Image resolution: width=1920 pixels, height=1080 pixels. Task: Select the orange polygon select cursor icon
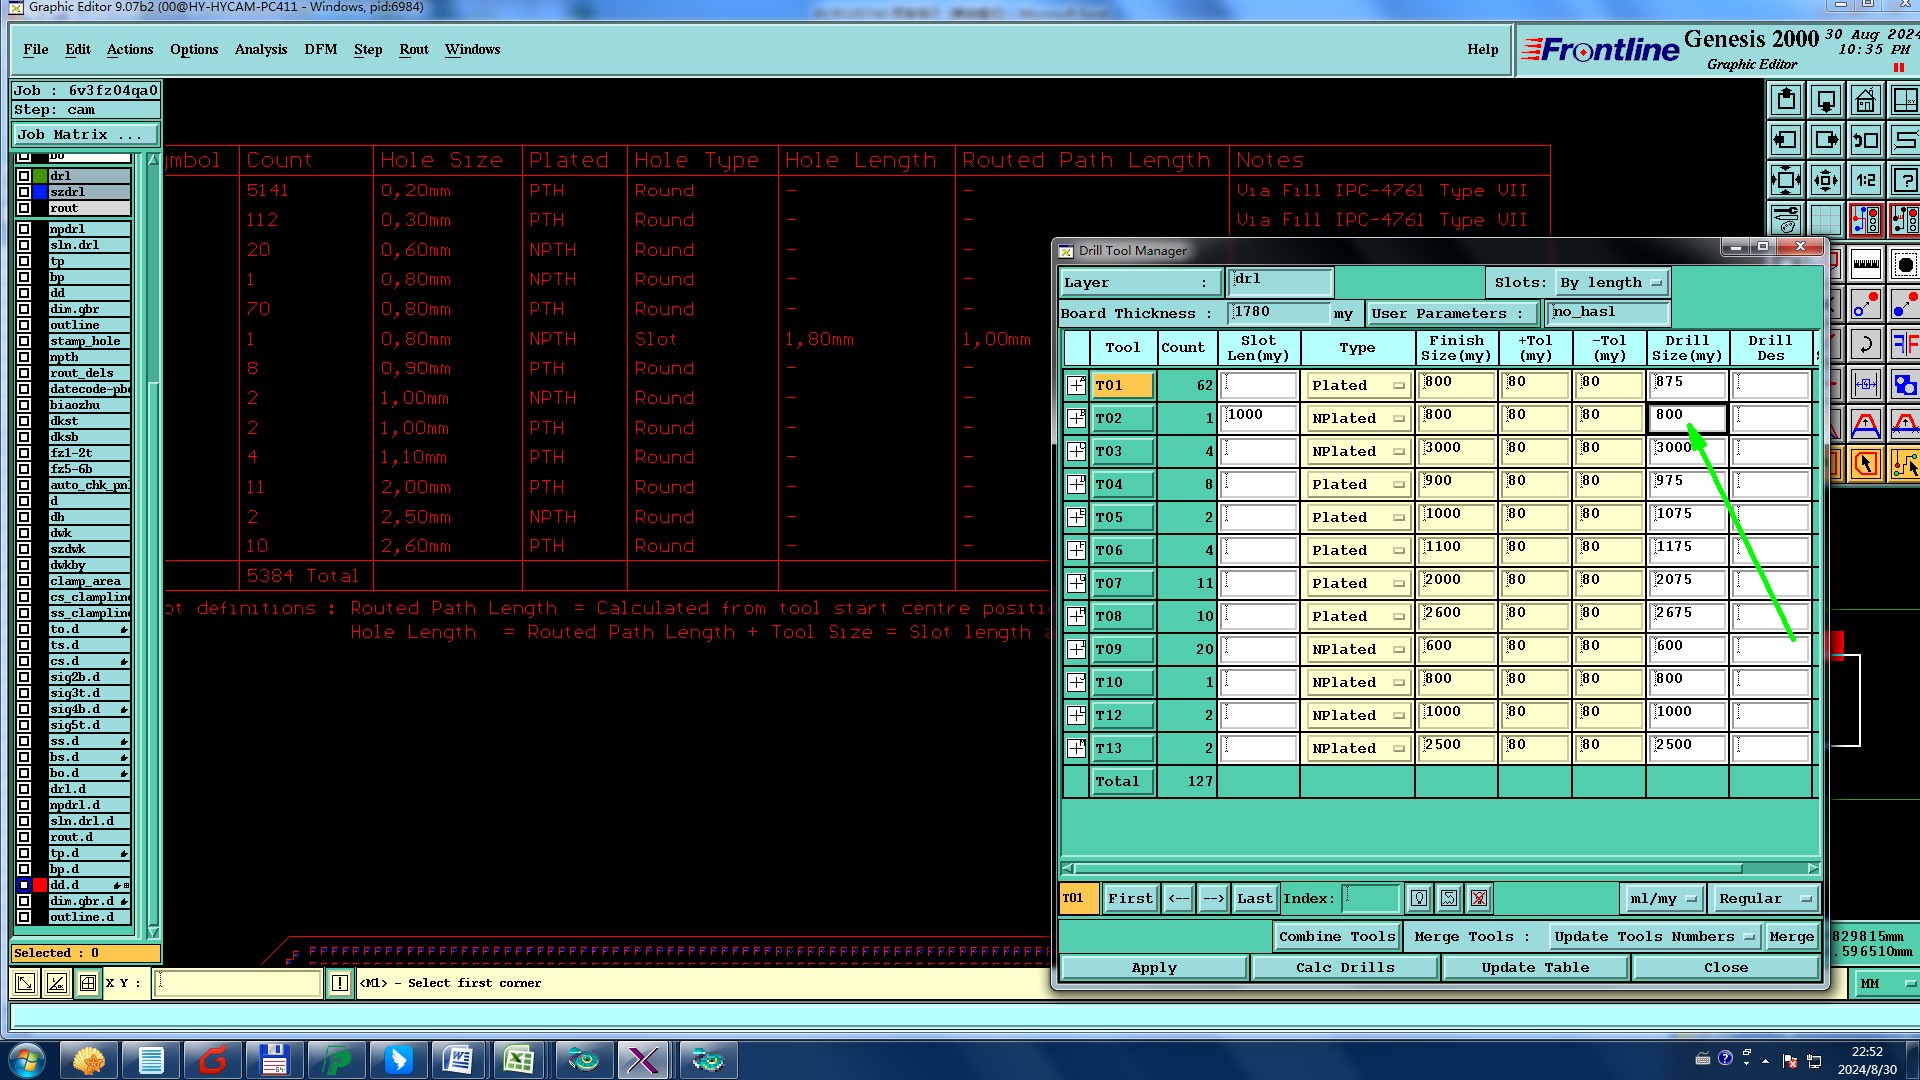click(1865, 465)
